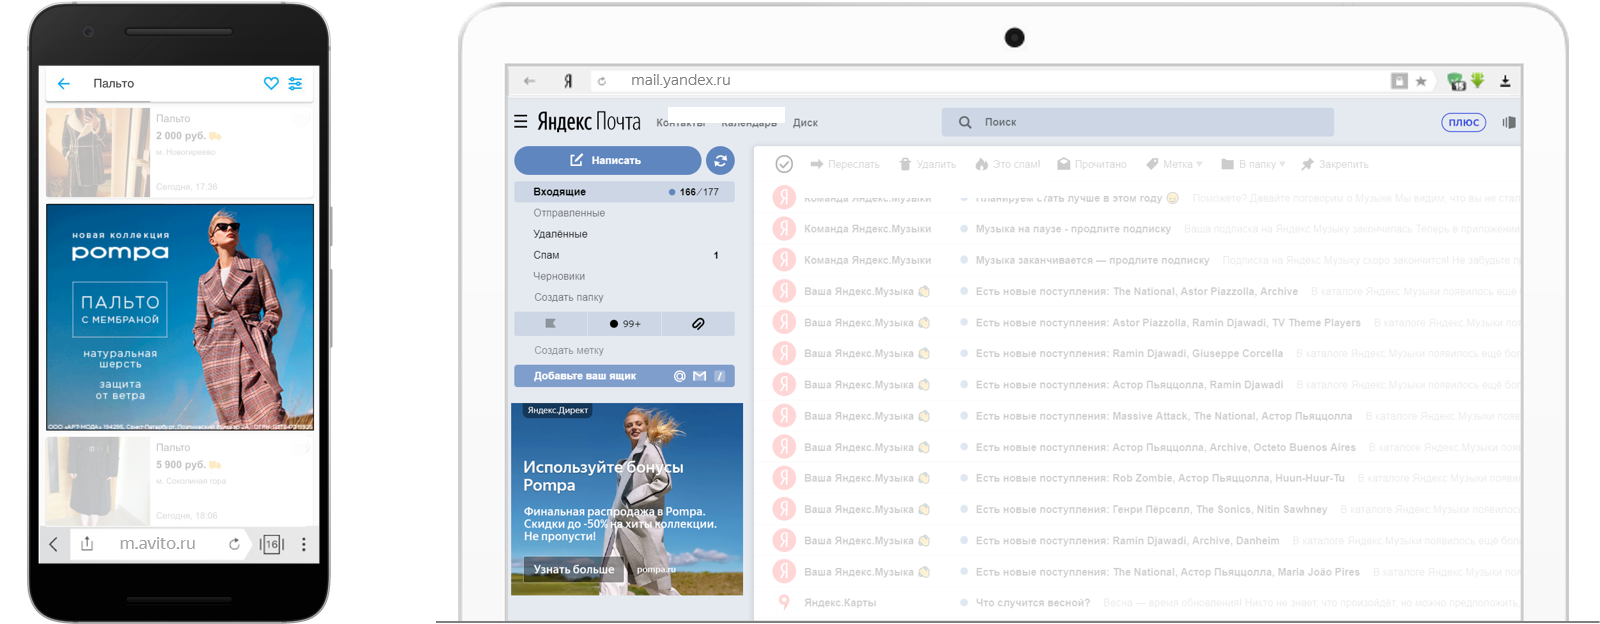Click the Удалить toolbar button
Screen dimensions: 1600x624
927,164
